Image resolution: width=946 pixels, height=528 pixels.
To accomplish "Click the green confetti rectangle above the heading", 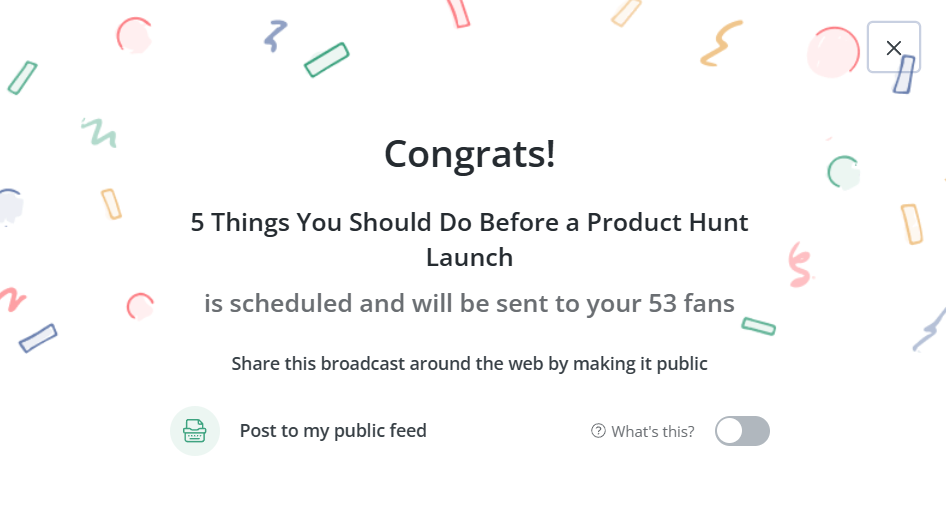I will [326, 60].
